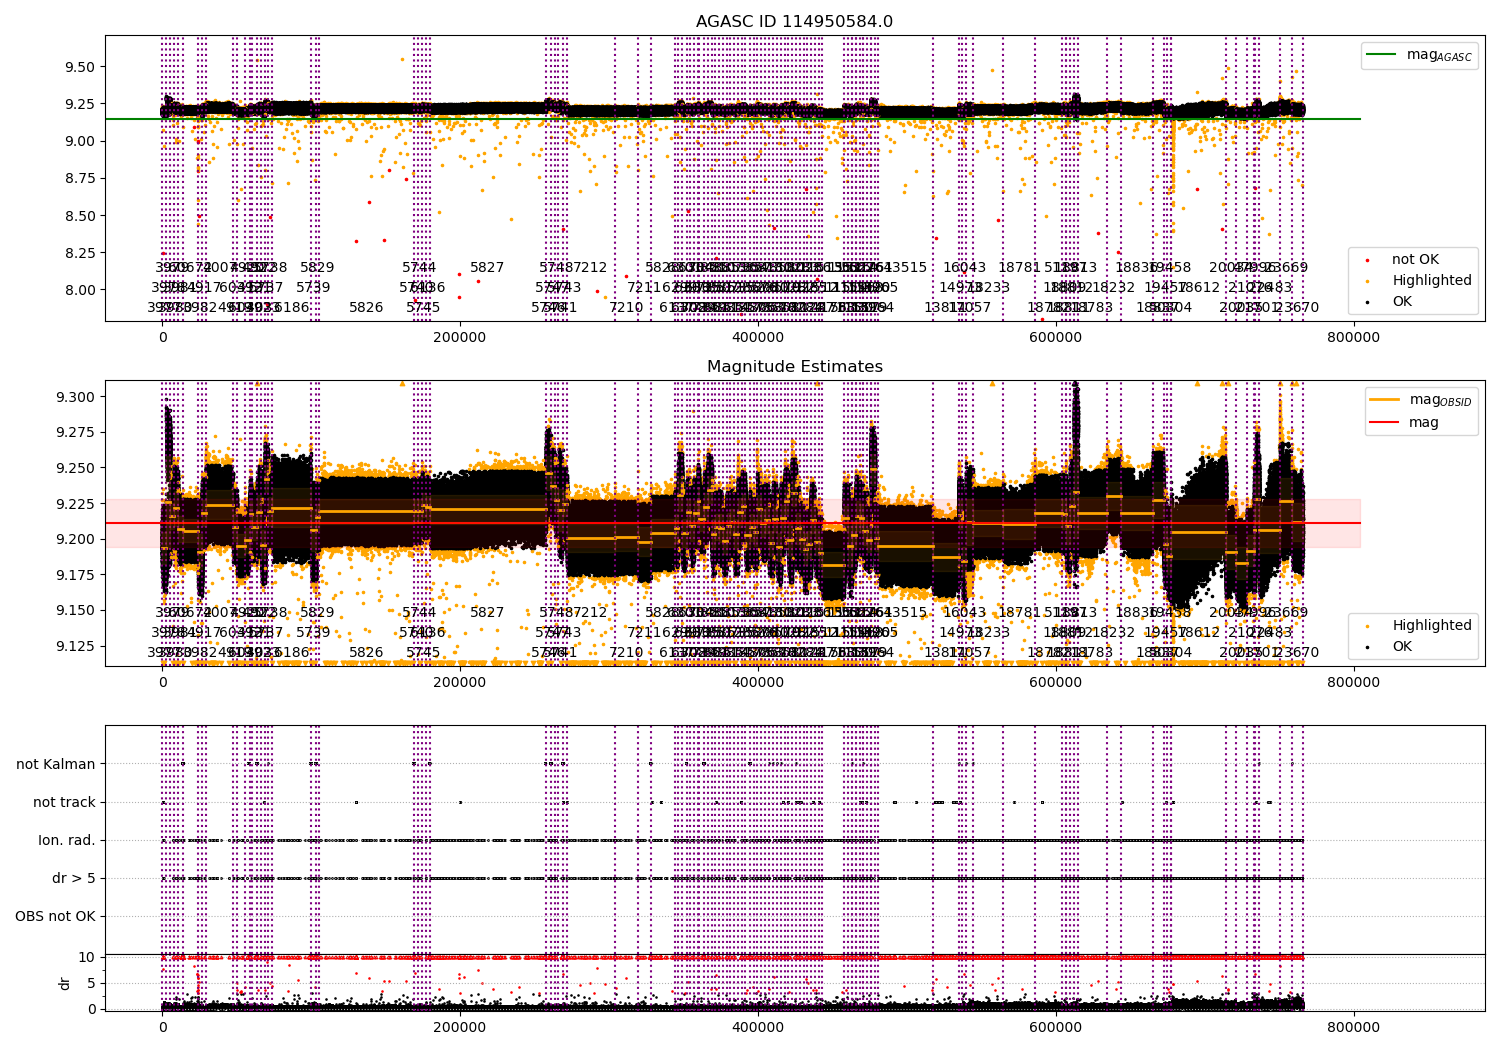Click y tick '8.75' in top panel

click(x=80, y=178)
